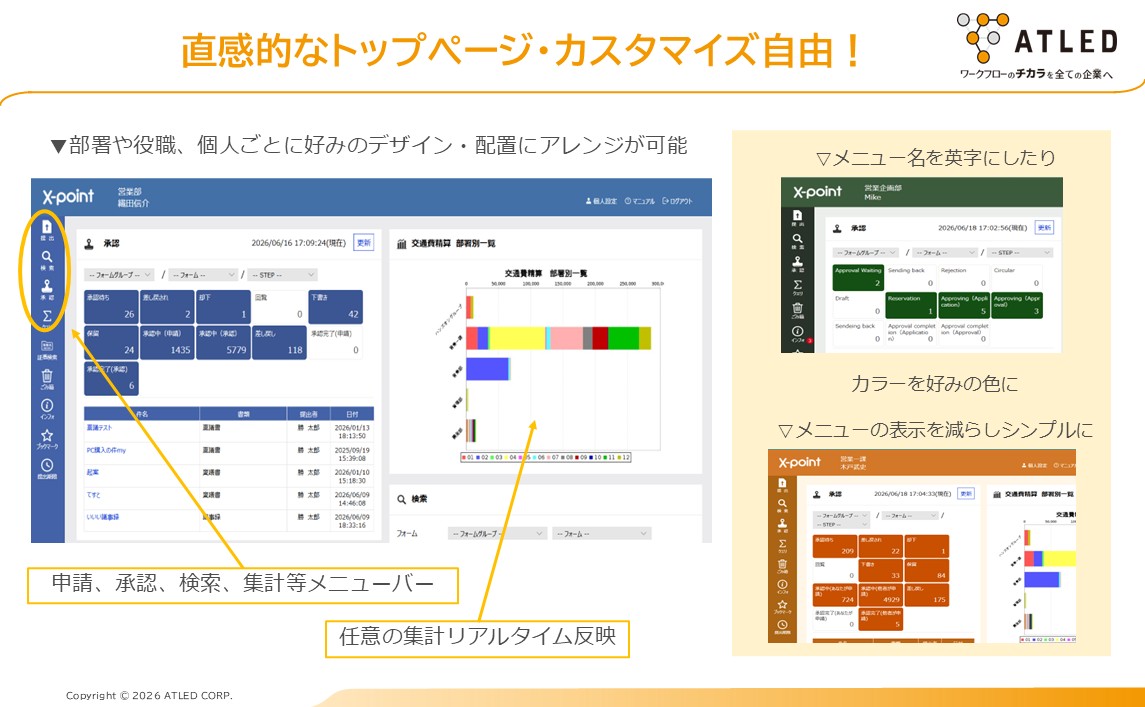
Task: Click ログアウト in the blue header
Action: click(x=678, y=201)
